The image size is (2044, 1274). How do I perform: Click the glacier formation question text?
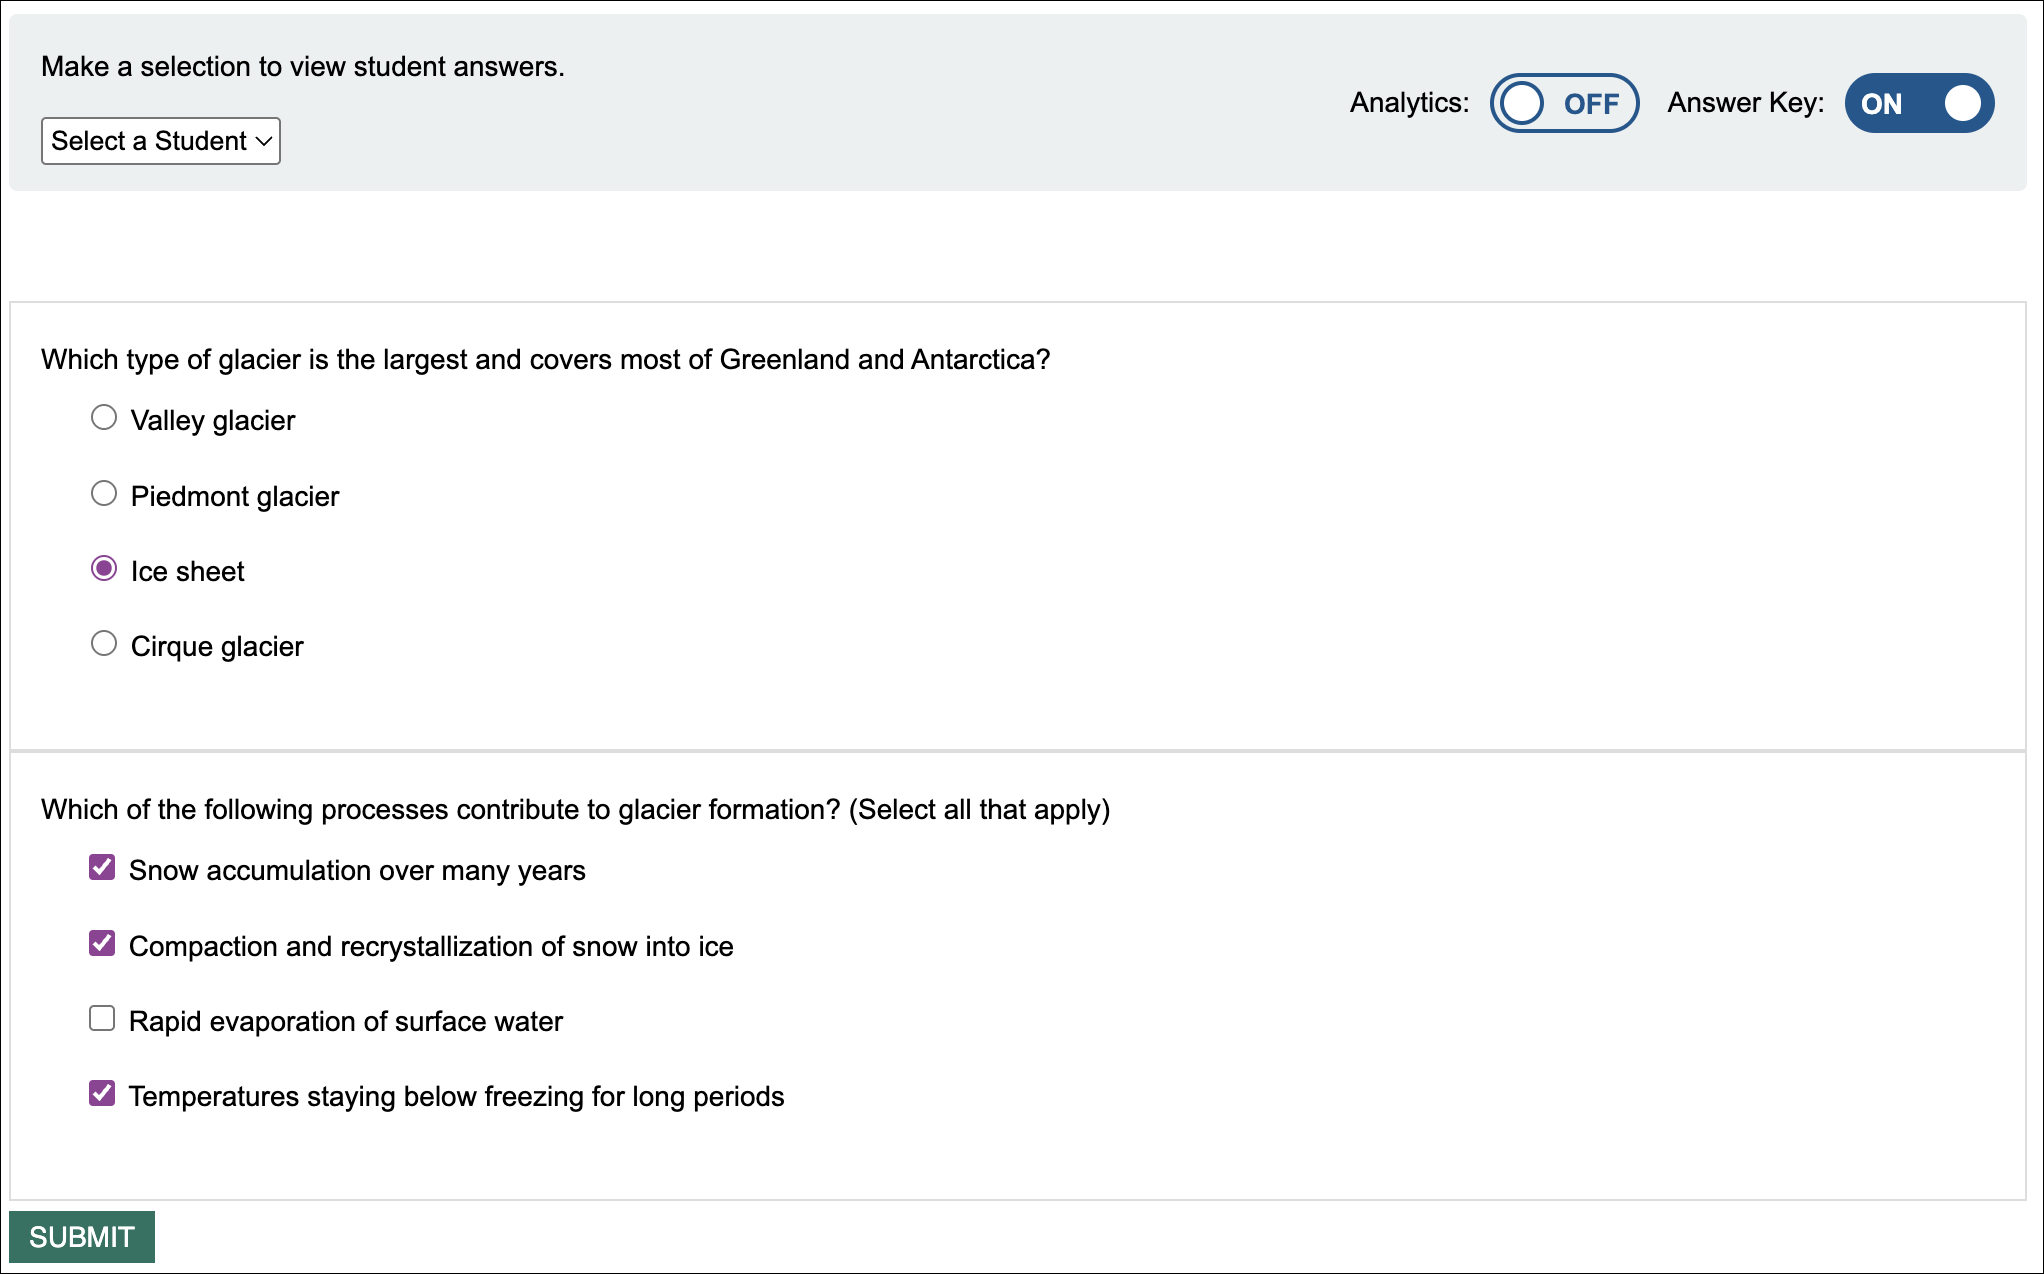click(x=575, y=810)
